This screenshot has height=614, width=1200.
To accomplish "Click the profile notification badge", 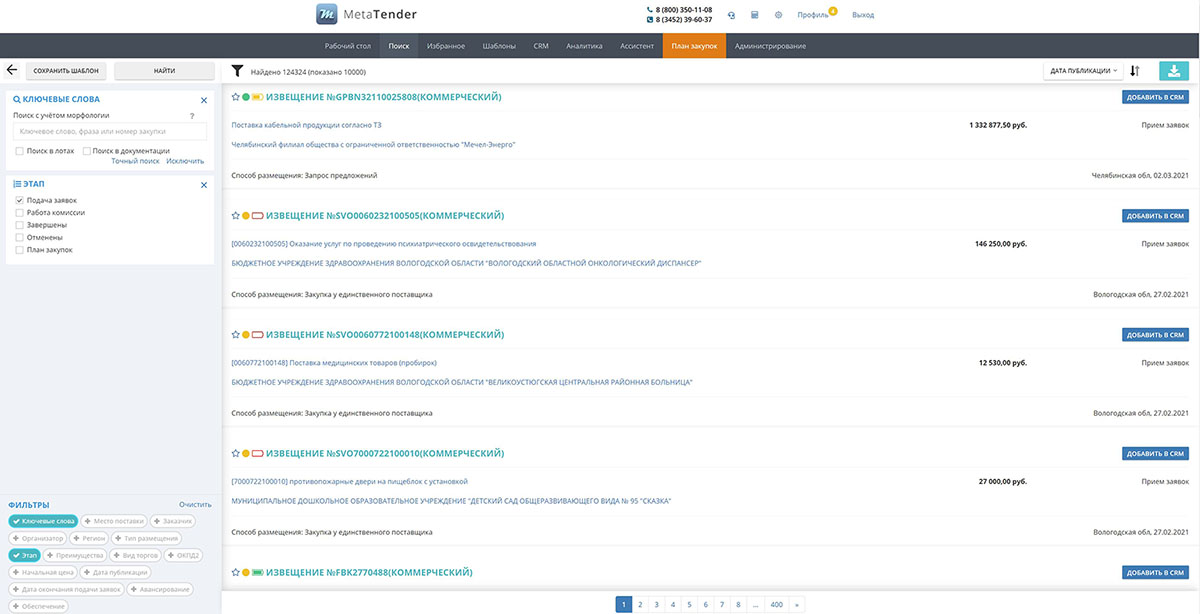I will click(832, 11).
